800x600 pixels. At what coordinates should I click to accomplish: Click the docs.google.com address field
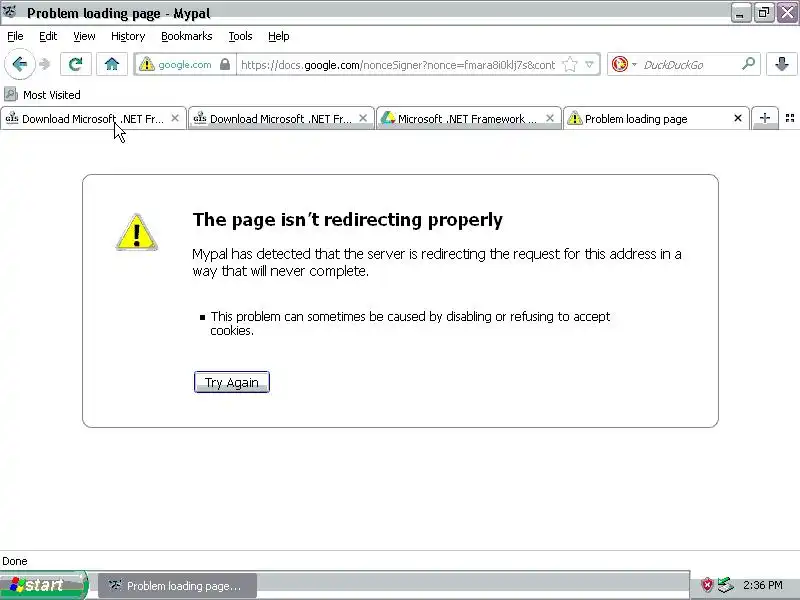tap(398, 65)
